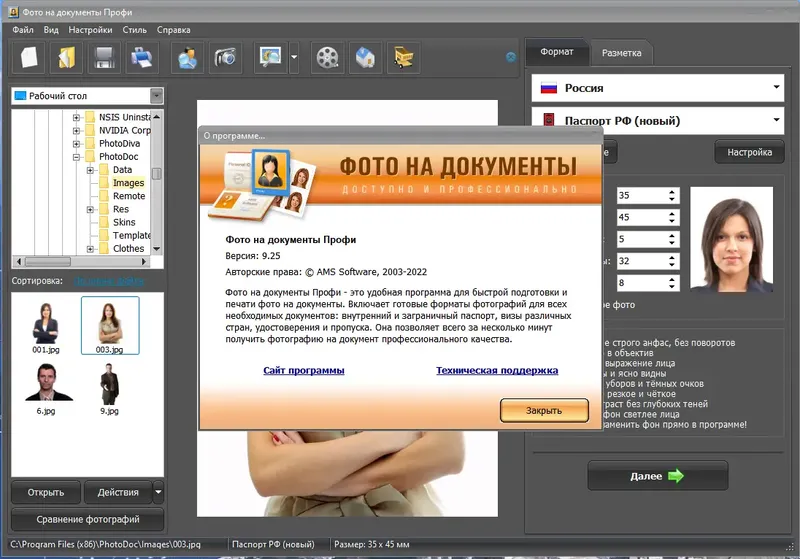Viewport: 800px width, 559px height.
Task: Open the film reel video tutorial icon
Action: click(x=327, y=58)
